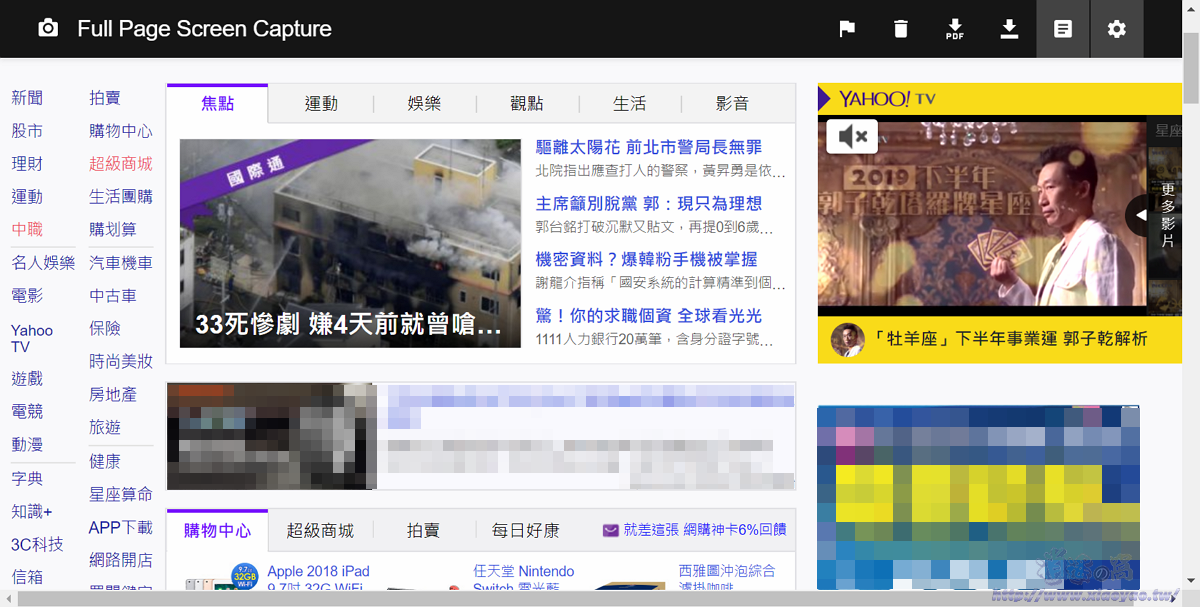The width and height of the screenshot is (1200, 607).
Task: Open 中古車 sidebar link
Action: coord(113,296)
